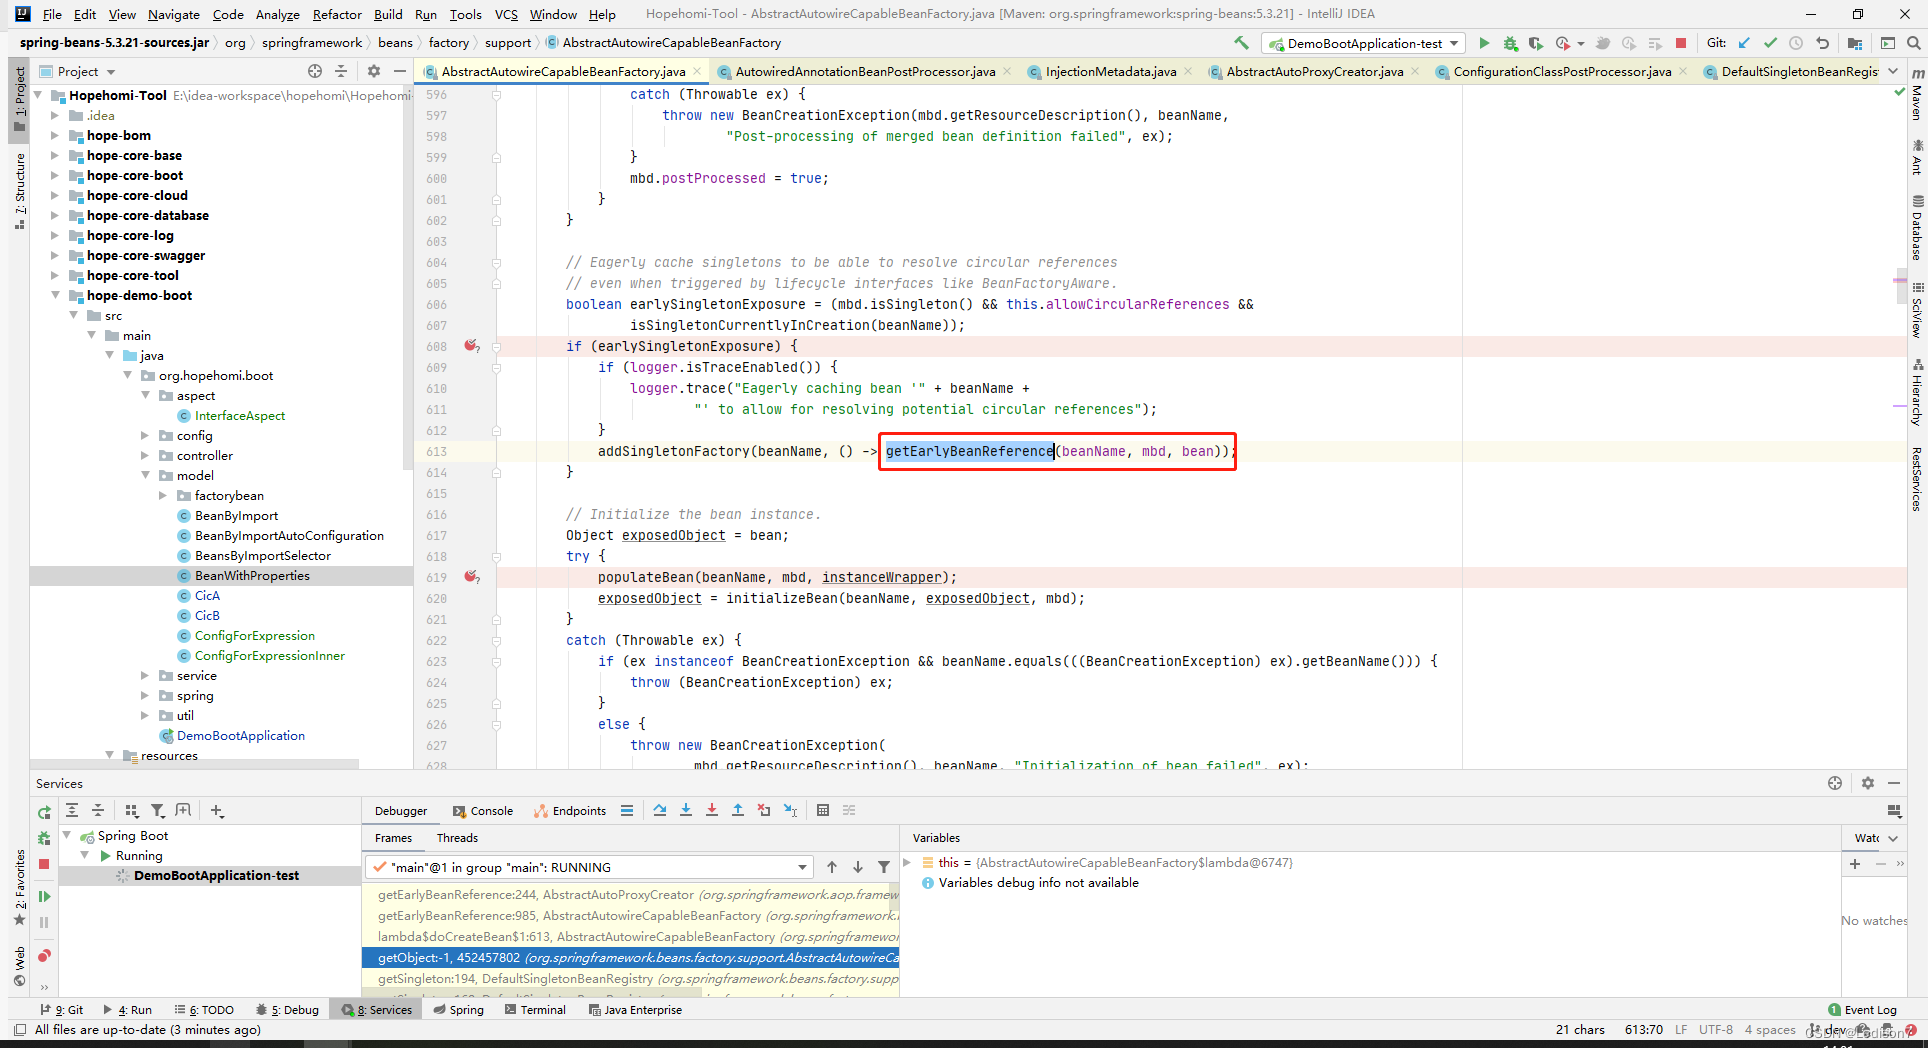Open the Project view mode dropdown
1928x1048 pixels.
point(87,71)
